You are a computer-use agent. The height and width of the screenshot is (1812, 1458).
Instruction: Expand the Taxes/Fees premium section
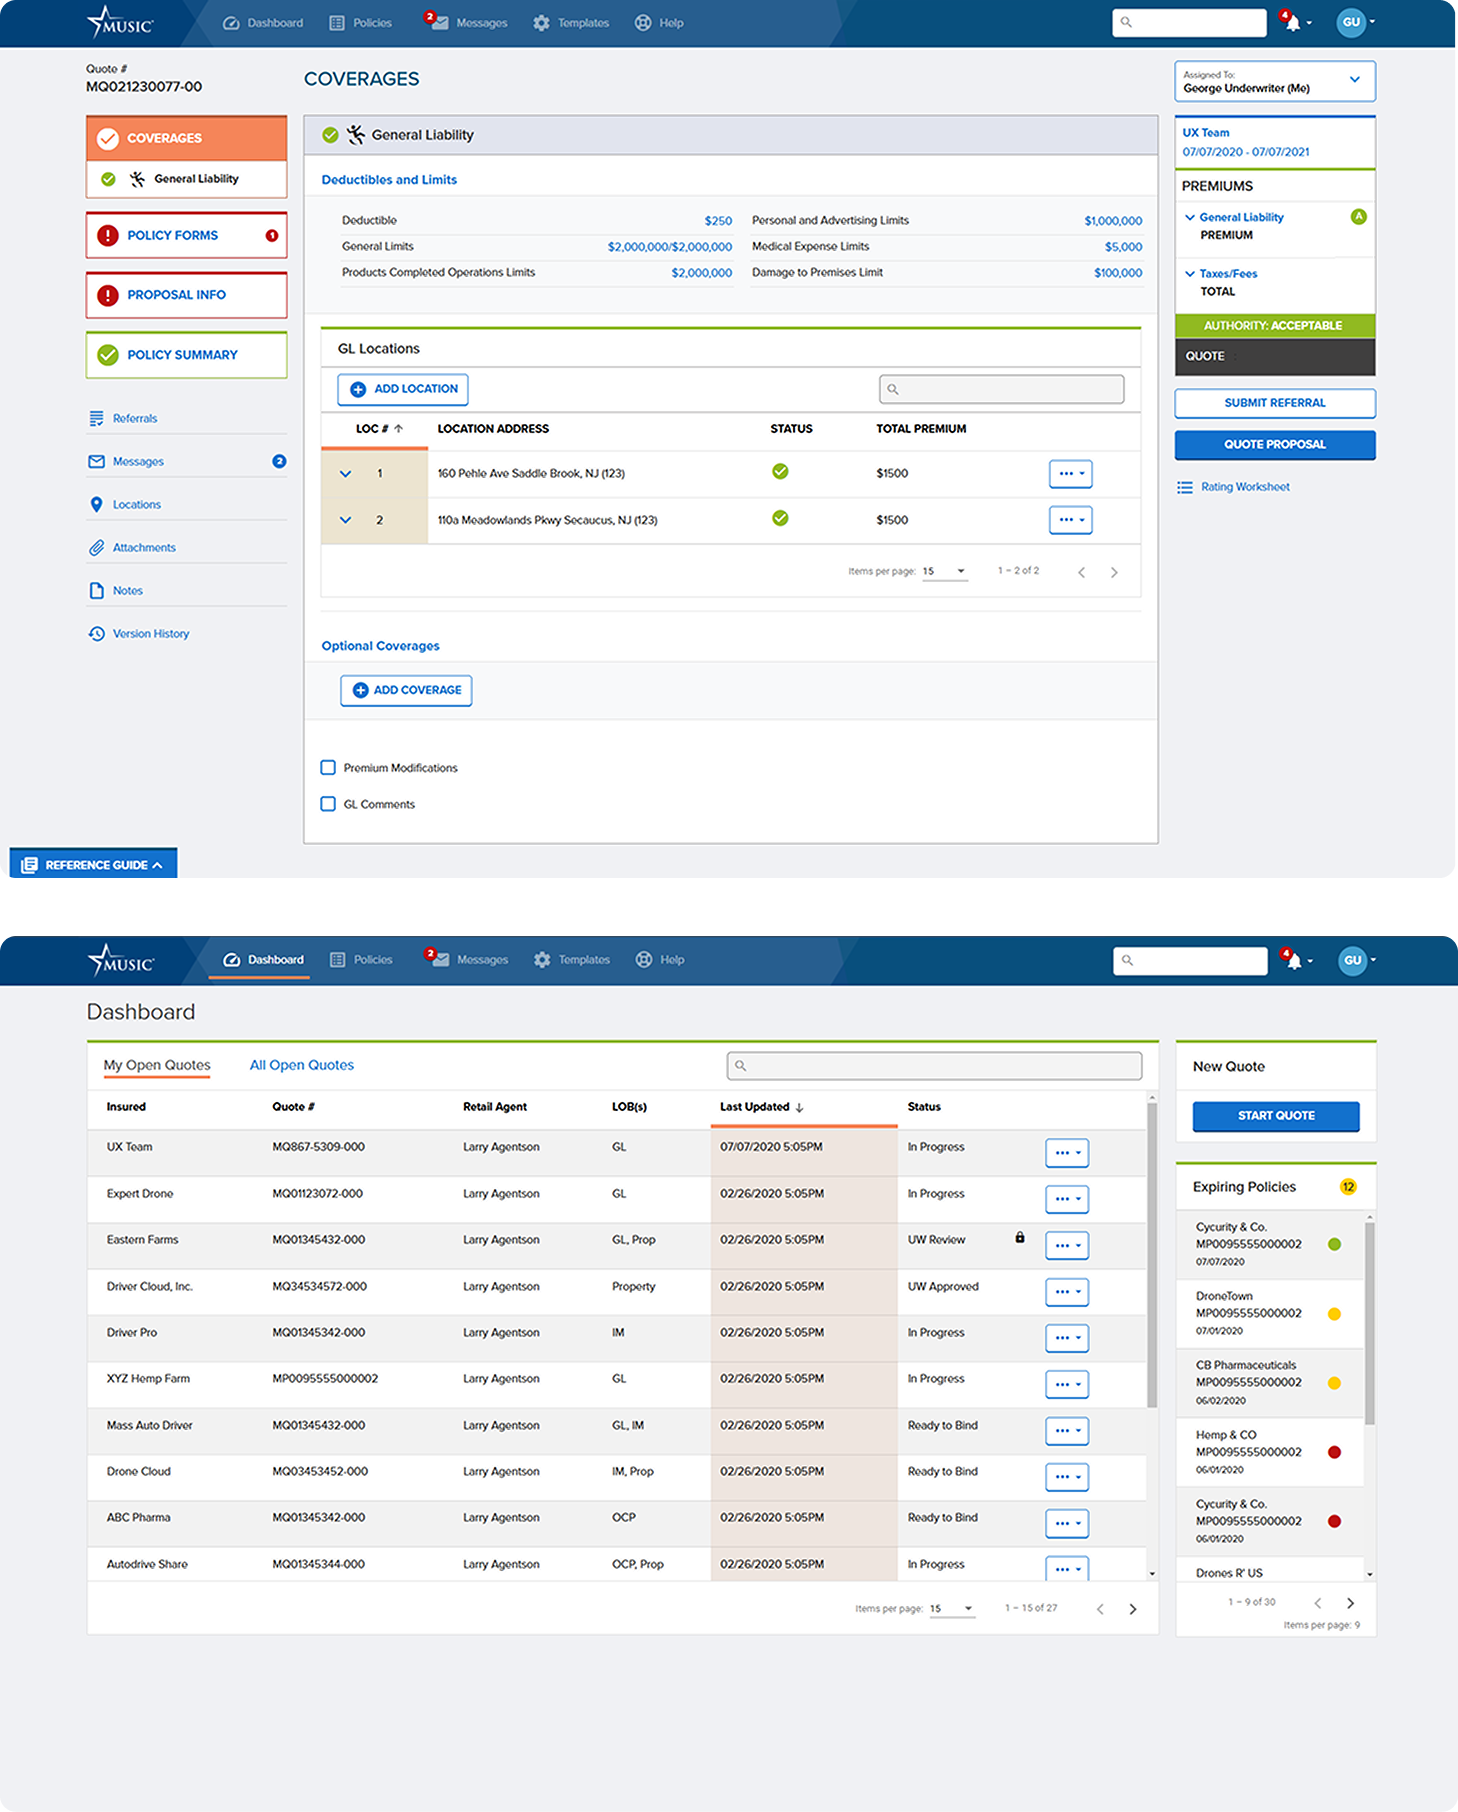click(x=1190, y=274)
